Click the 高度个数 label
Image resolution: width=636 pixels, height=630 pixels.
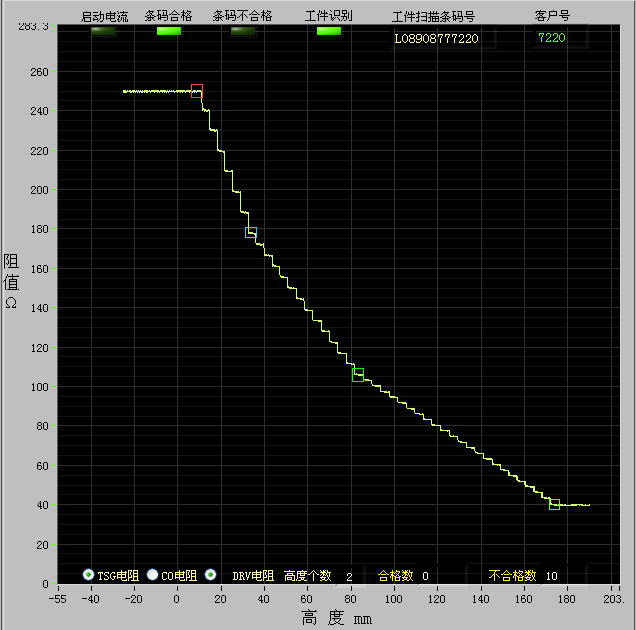(307, 576)
